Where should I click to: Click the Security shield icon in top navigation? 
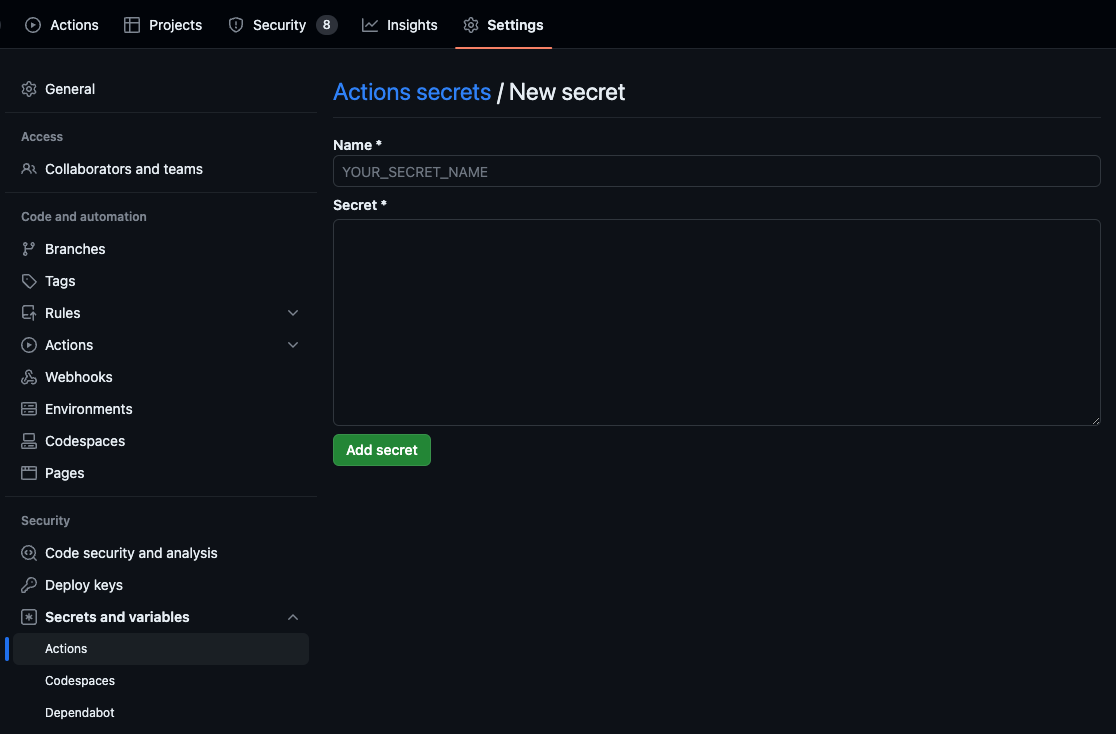[236, 25]
